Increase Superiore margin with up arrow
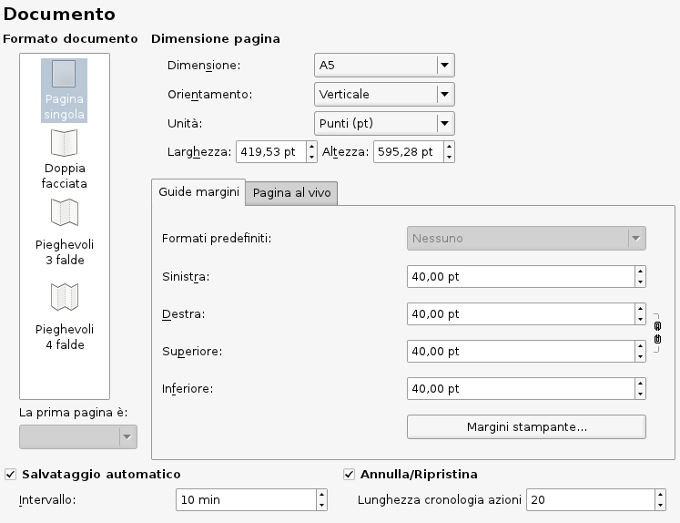The image size is (680, 523). pyautogui.click(x=641, y=346)
